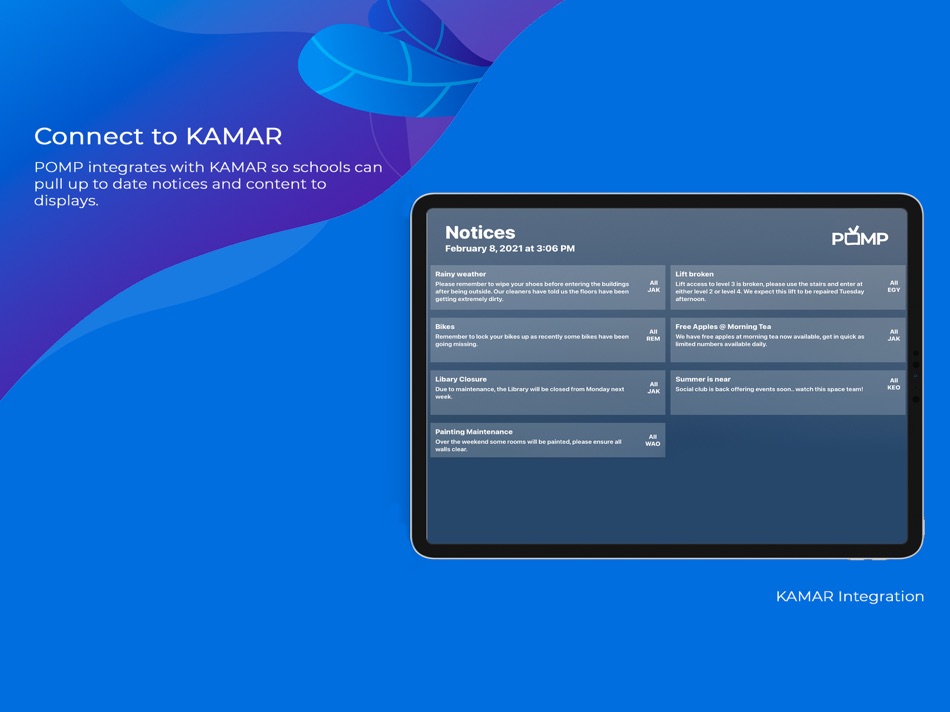The image size is (950, 712).
Task: Click the "All JAK" tag on Libary Closure
Action: 654,388
